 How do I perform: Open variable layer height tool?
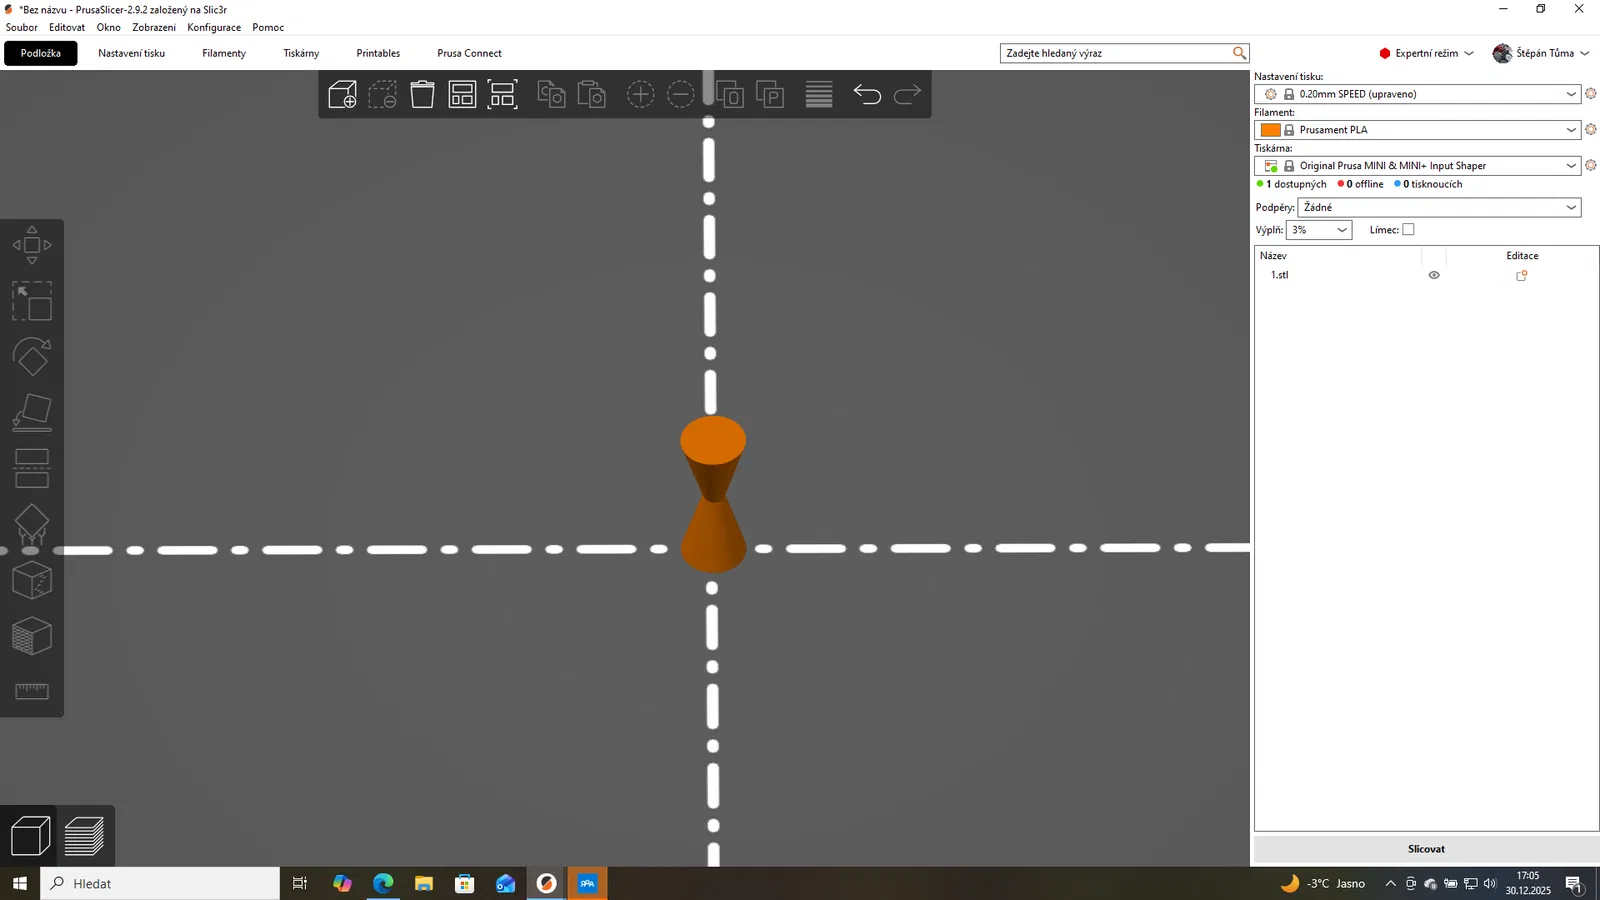coord(819,94)
